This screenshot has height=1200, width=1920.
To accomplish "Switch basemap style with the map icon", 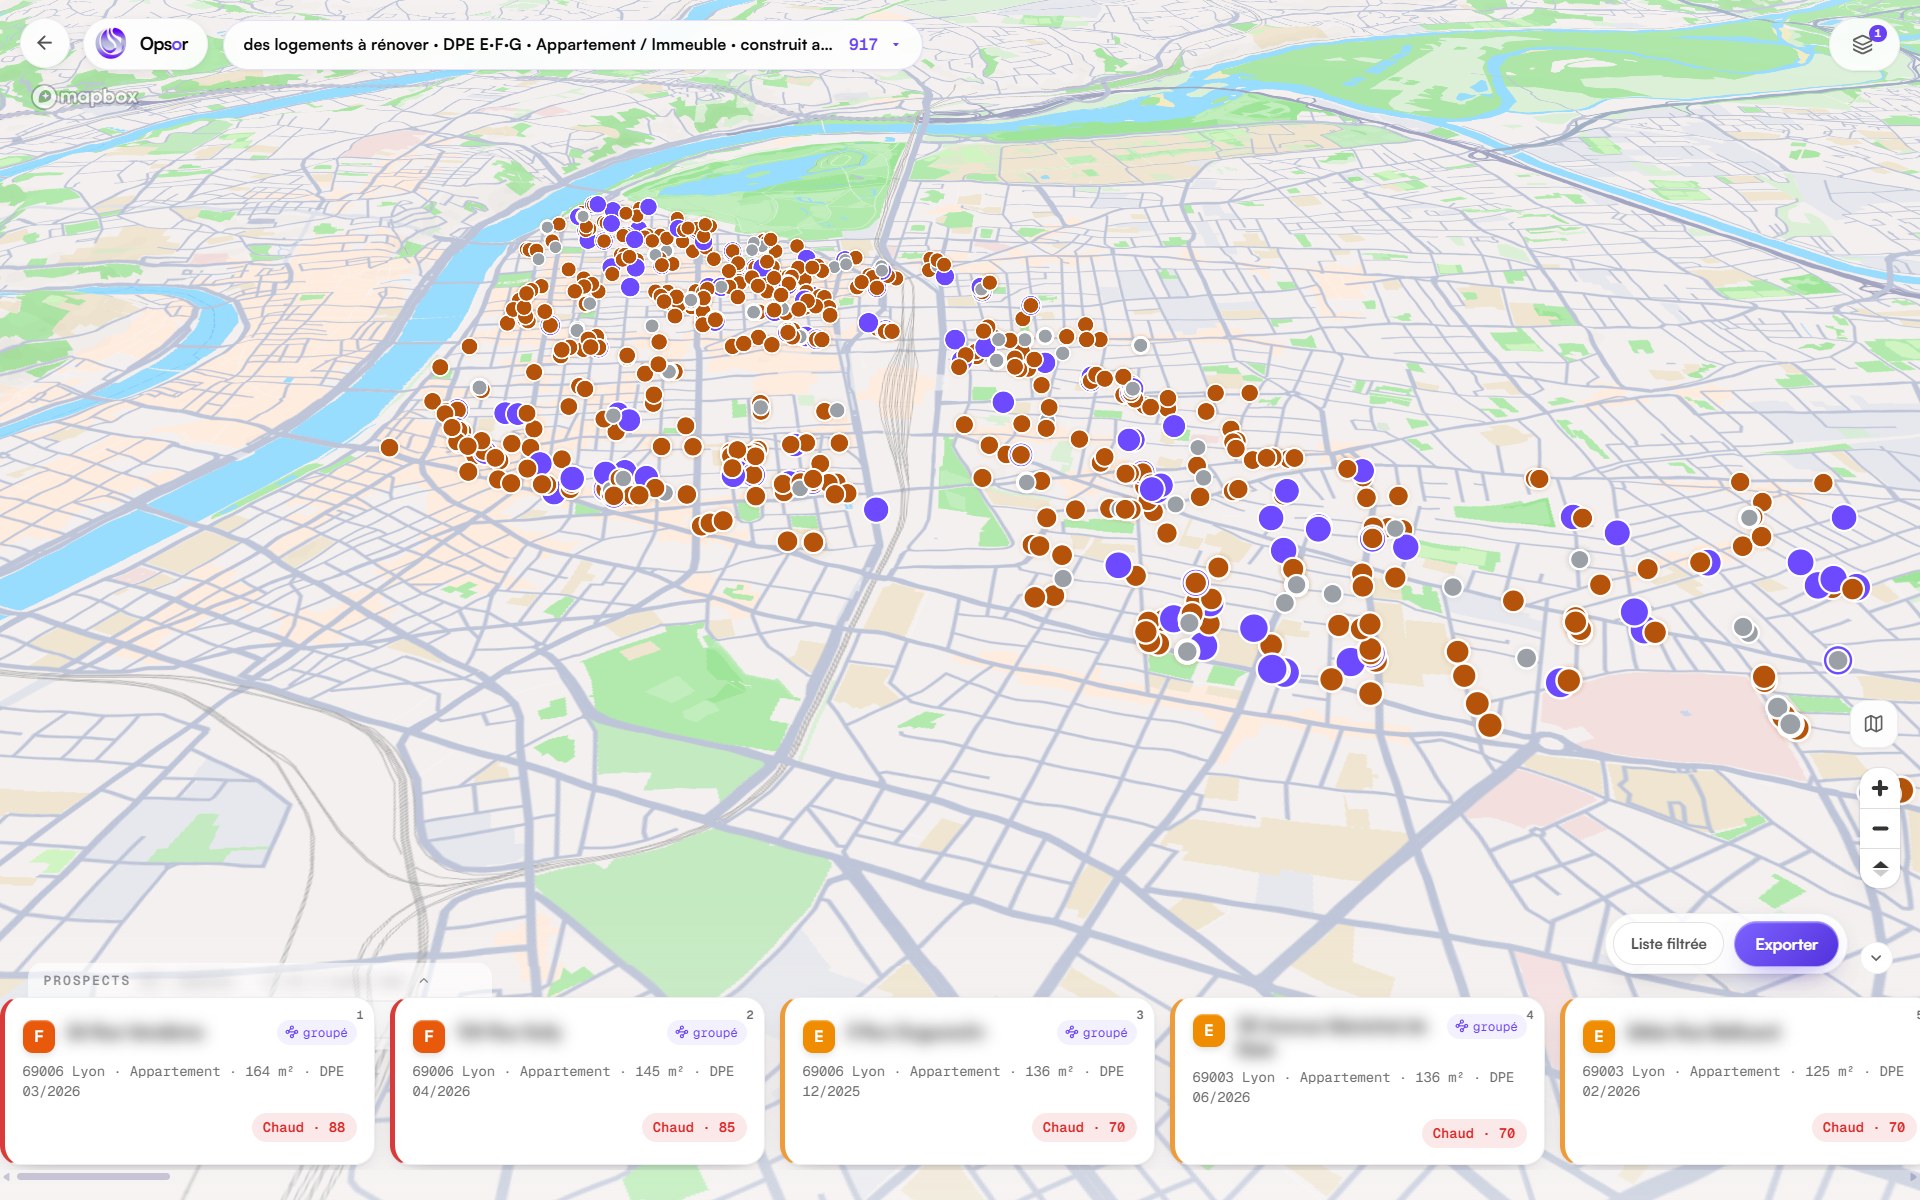I will (1874, 723).
